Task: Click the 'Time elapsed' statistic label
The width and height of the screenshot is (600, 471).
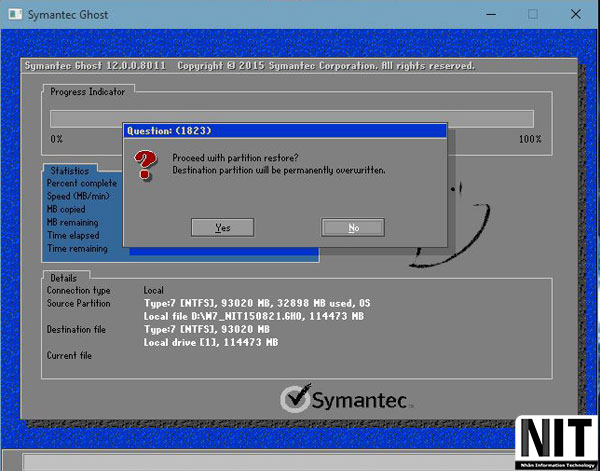Action: point(73,235)
